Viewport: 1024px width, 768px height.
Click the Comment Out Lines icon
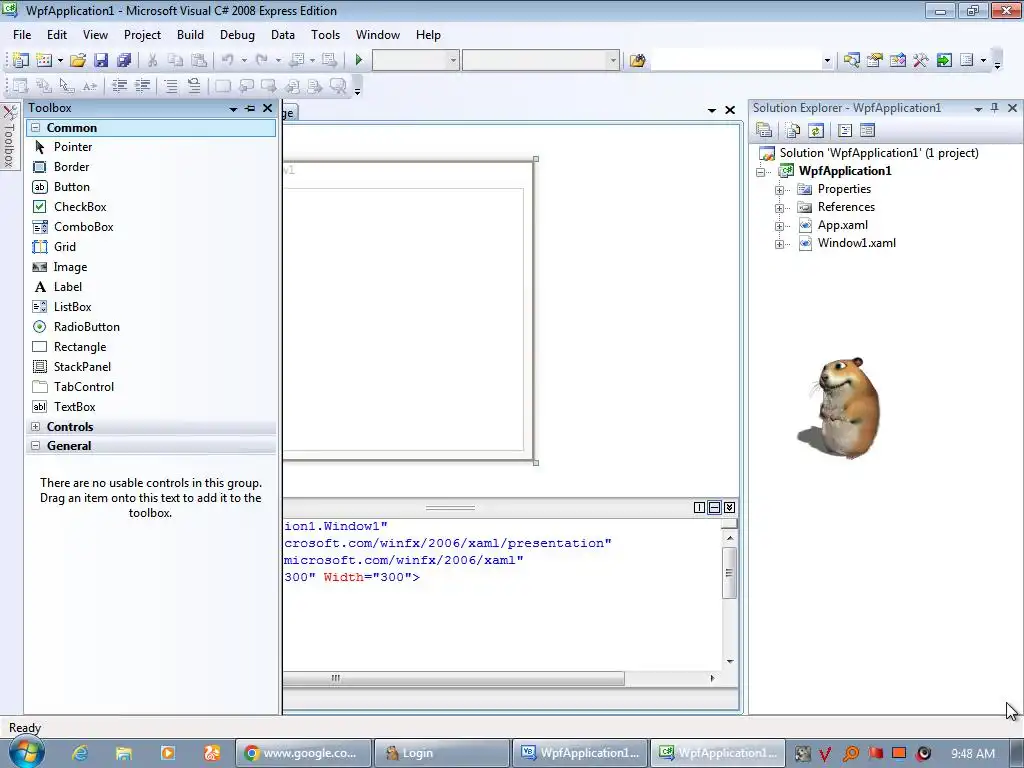click(x=170, y=86)
